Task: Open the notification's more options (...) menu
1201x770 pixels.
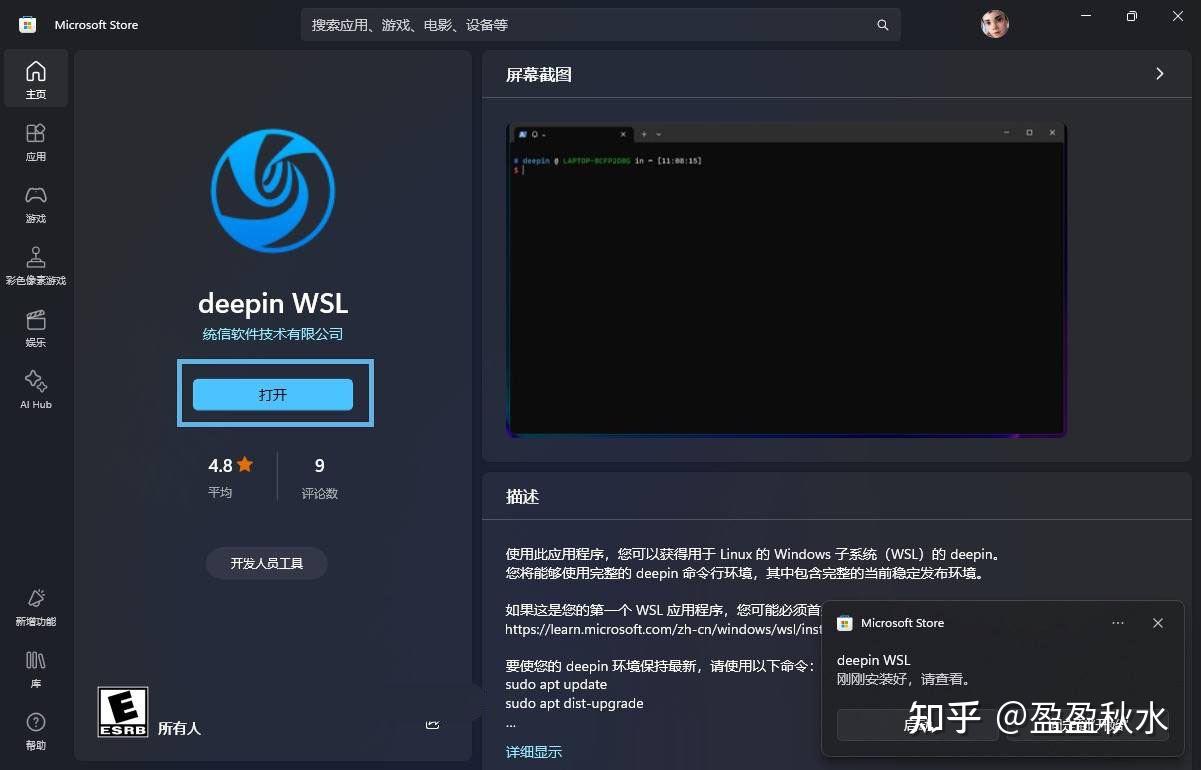Action: (1117, 622)
